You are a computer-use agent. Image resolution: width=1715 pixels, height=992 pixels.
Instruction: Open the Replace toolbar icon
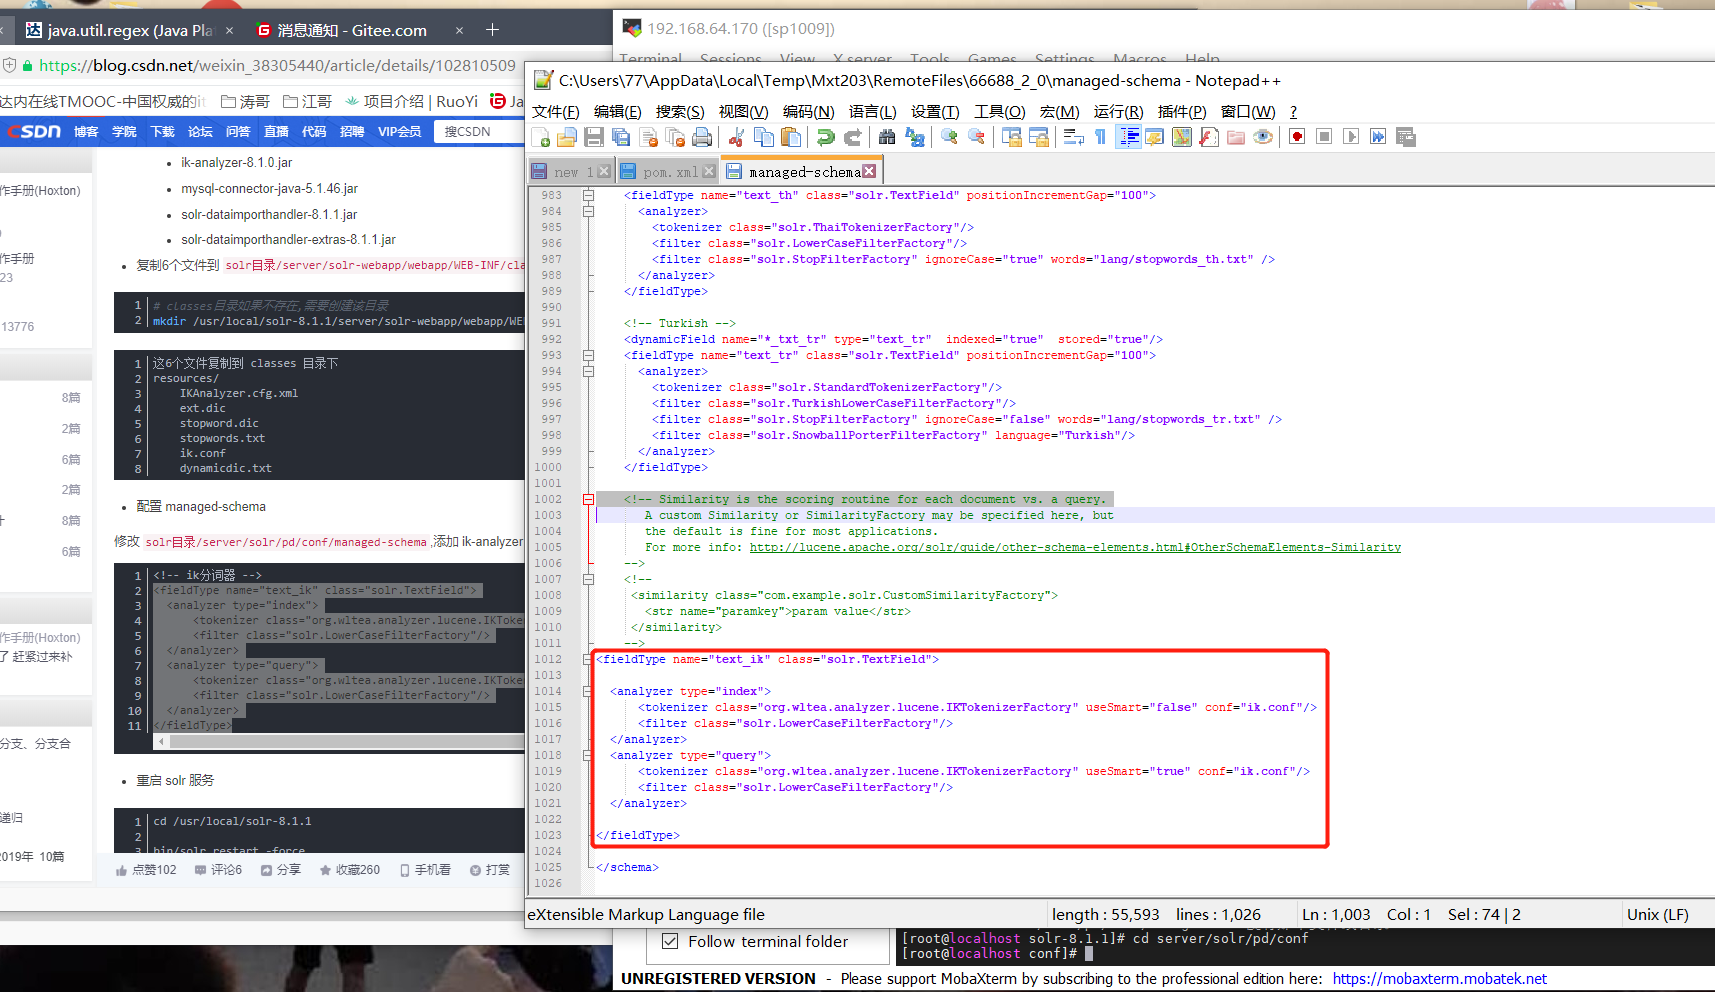pos(915,137)
